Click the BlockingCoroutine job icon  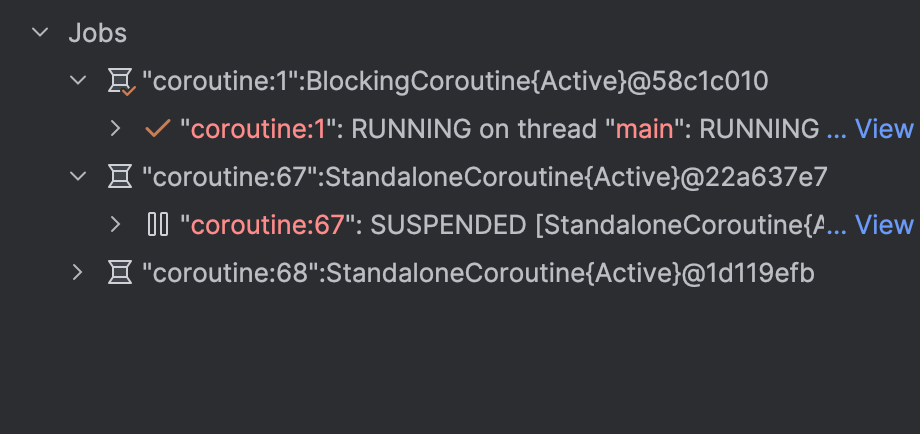pyautogui.click(x=120, y=82)
